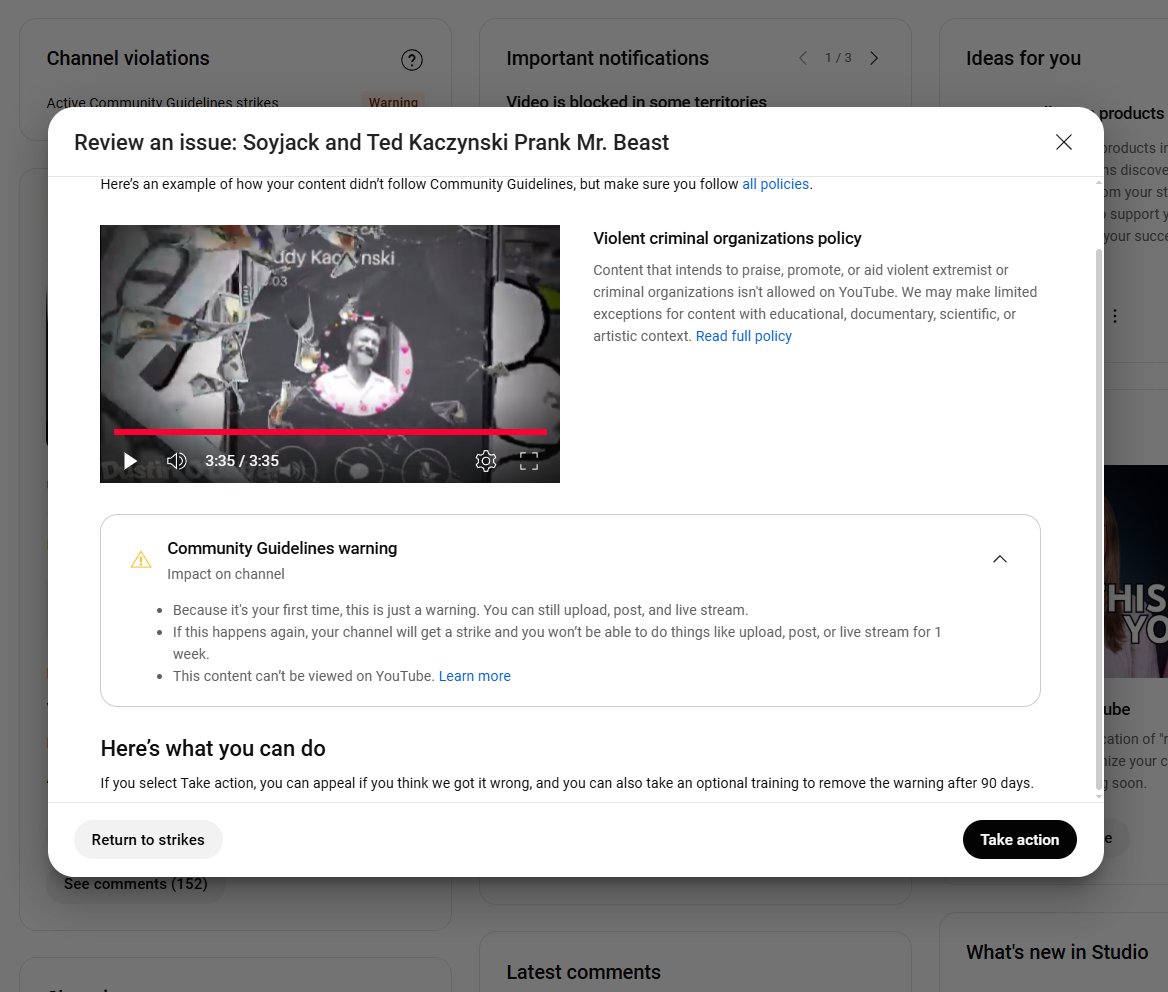
Task: Collapse Community Guidelines warning section
Action: point(1000,559)
